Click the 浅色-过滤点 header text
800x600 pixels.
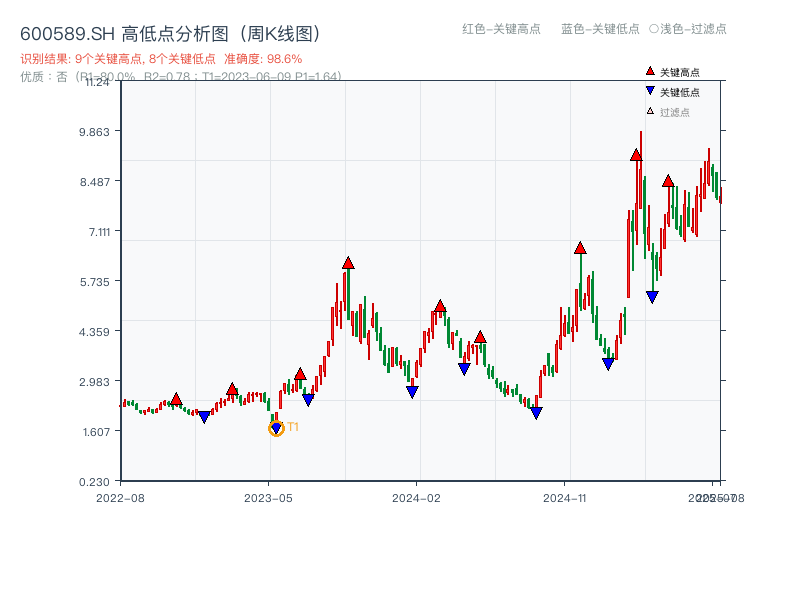(693, 29)
